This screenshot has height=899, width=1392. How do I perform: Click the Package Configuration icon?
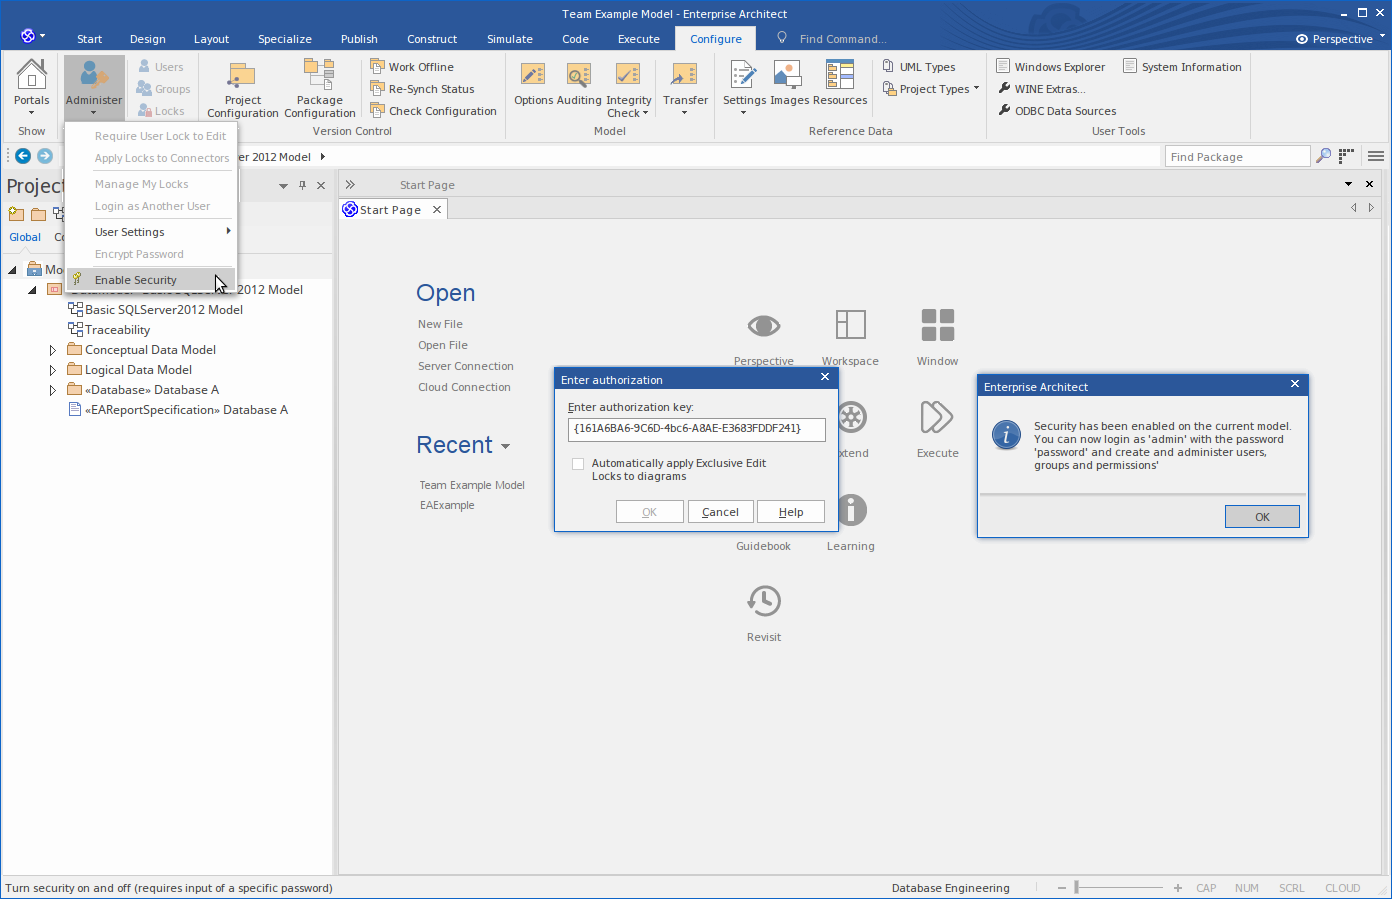coord(319,86)
